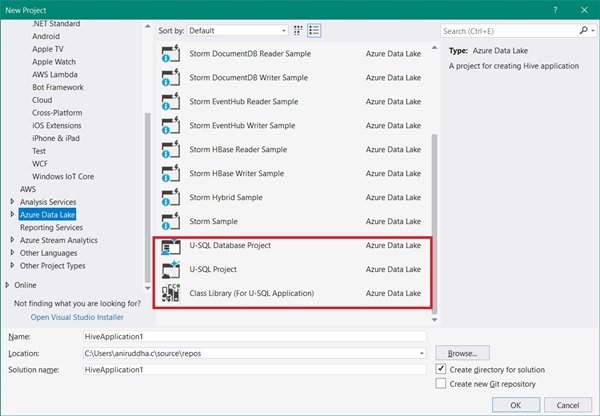The width and height of the screenshot is (600, 416).
Task: Select the Android category
Action: click(x=46, y=36)
